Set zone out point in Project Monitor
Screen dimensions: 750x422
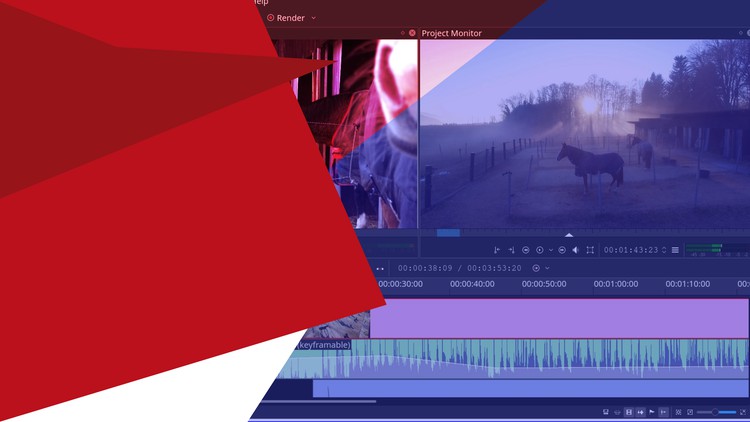tap(511, 250)
